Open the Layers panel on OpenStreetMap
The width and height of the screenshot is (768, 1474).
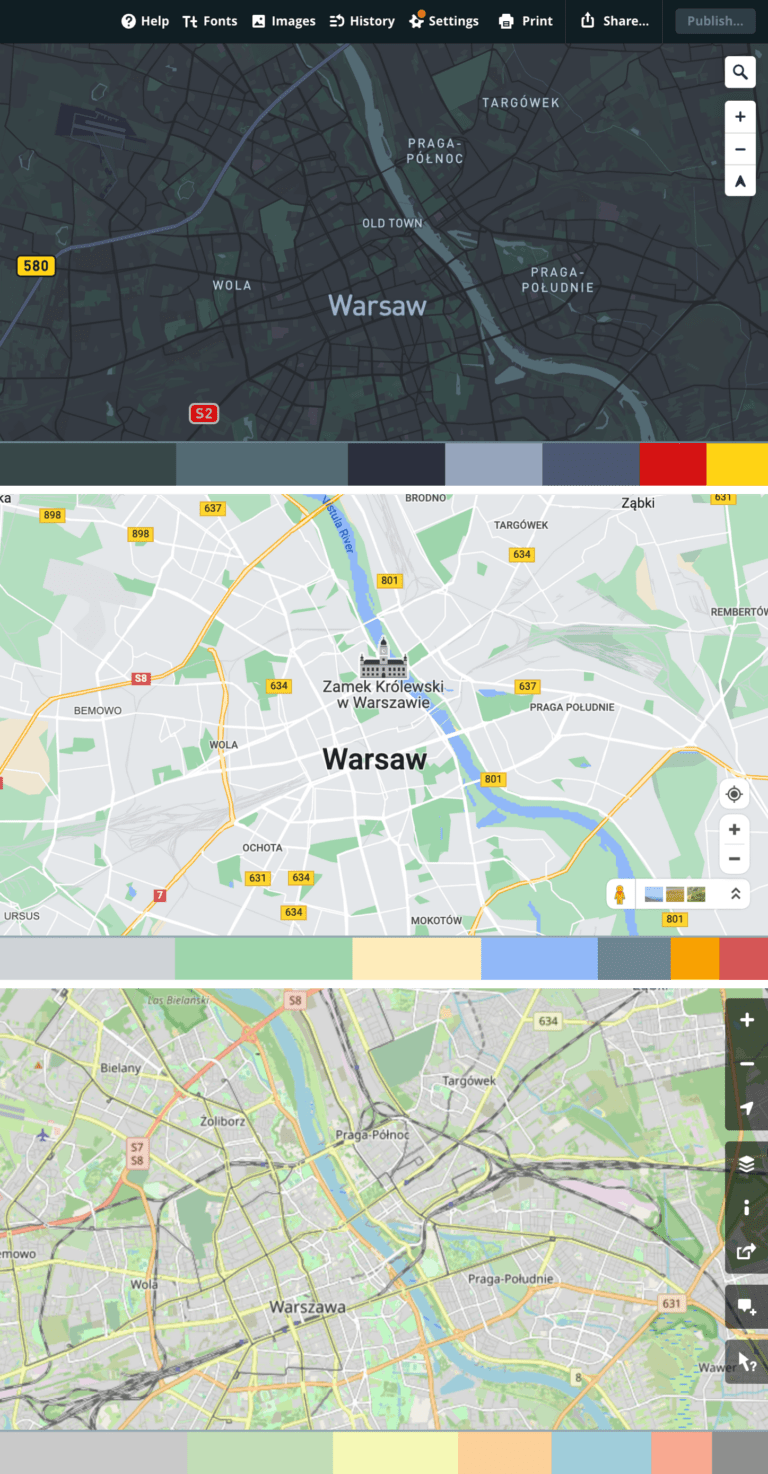(x=747, y=1164)
